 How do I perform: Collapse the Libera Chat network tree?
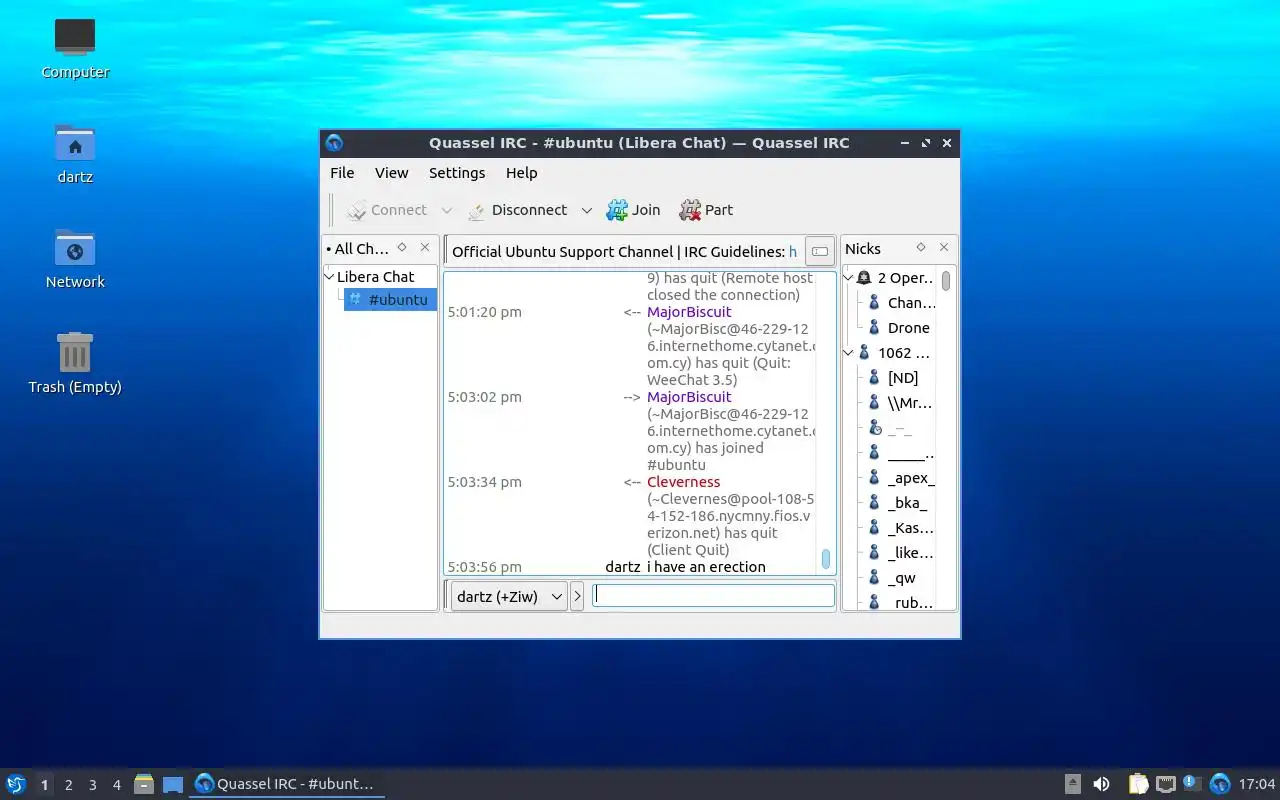tap(330, 277)
